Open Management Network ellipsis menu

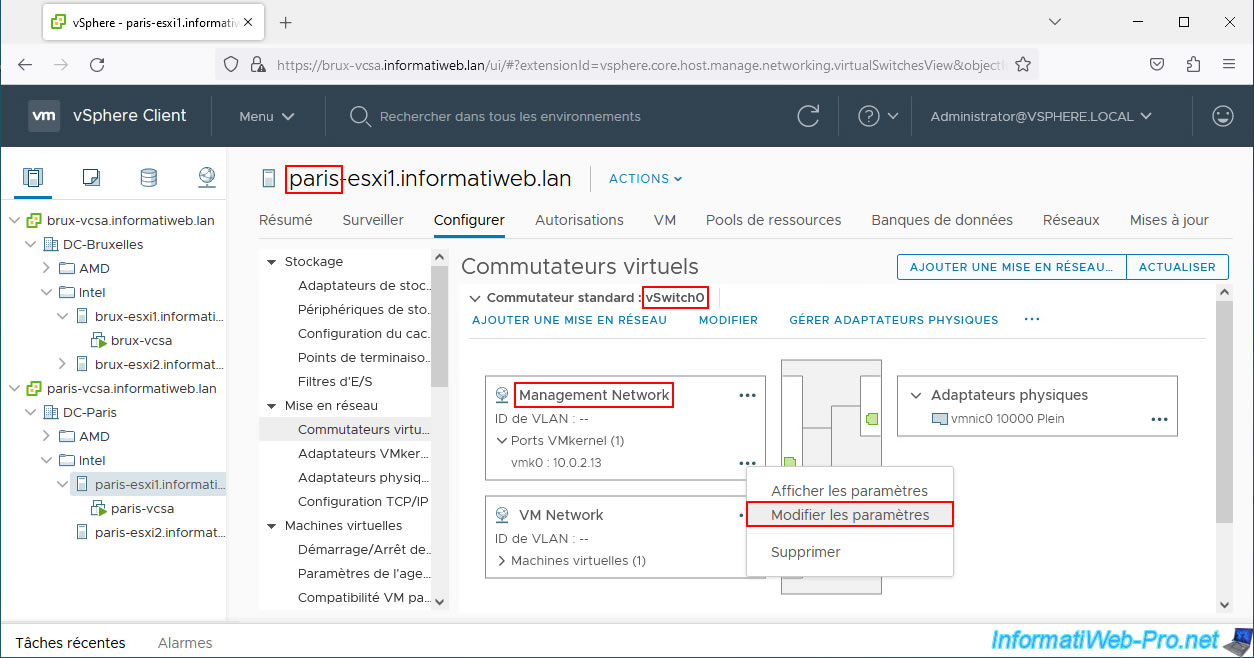click(x=747, y=395)
